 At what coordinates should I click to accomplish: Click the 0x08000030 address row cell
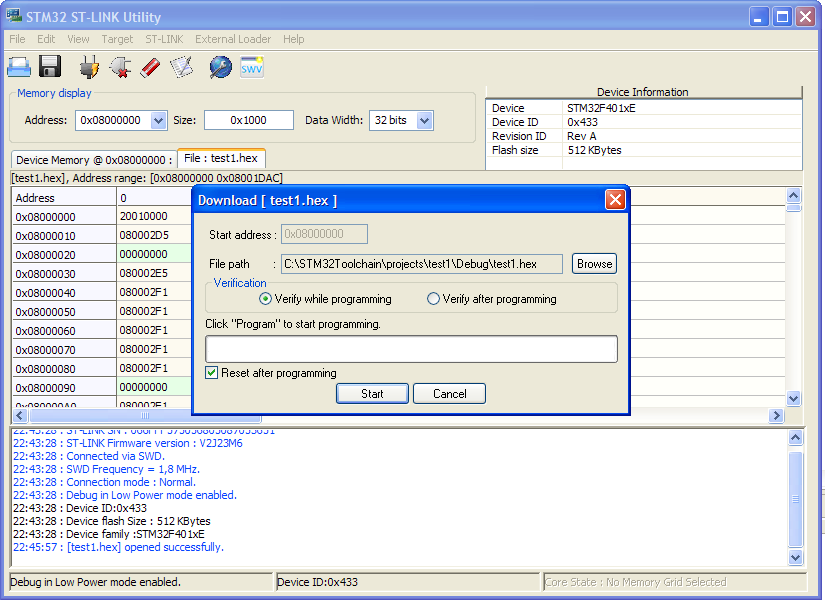[64, 274]
